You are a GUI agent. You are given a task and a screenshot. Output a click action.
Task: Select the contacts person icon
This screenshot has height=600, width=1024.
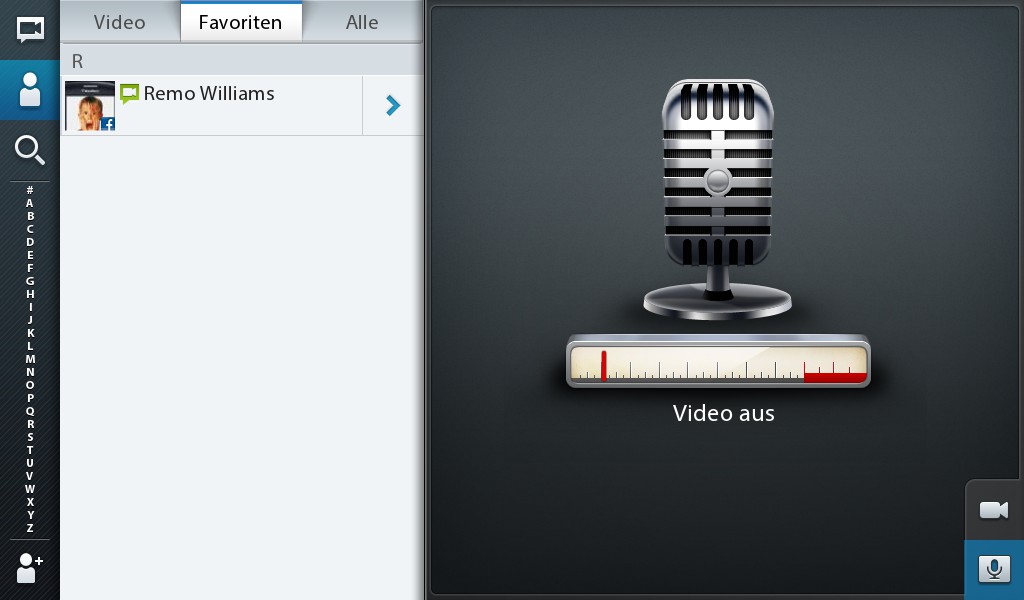(30, 89)
